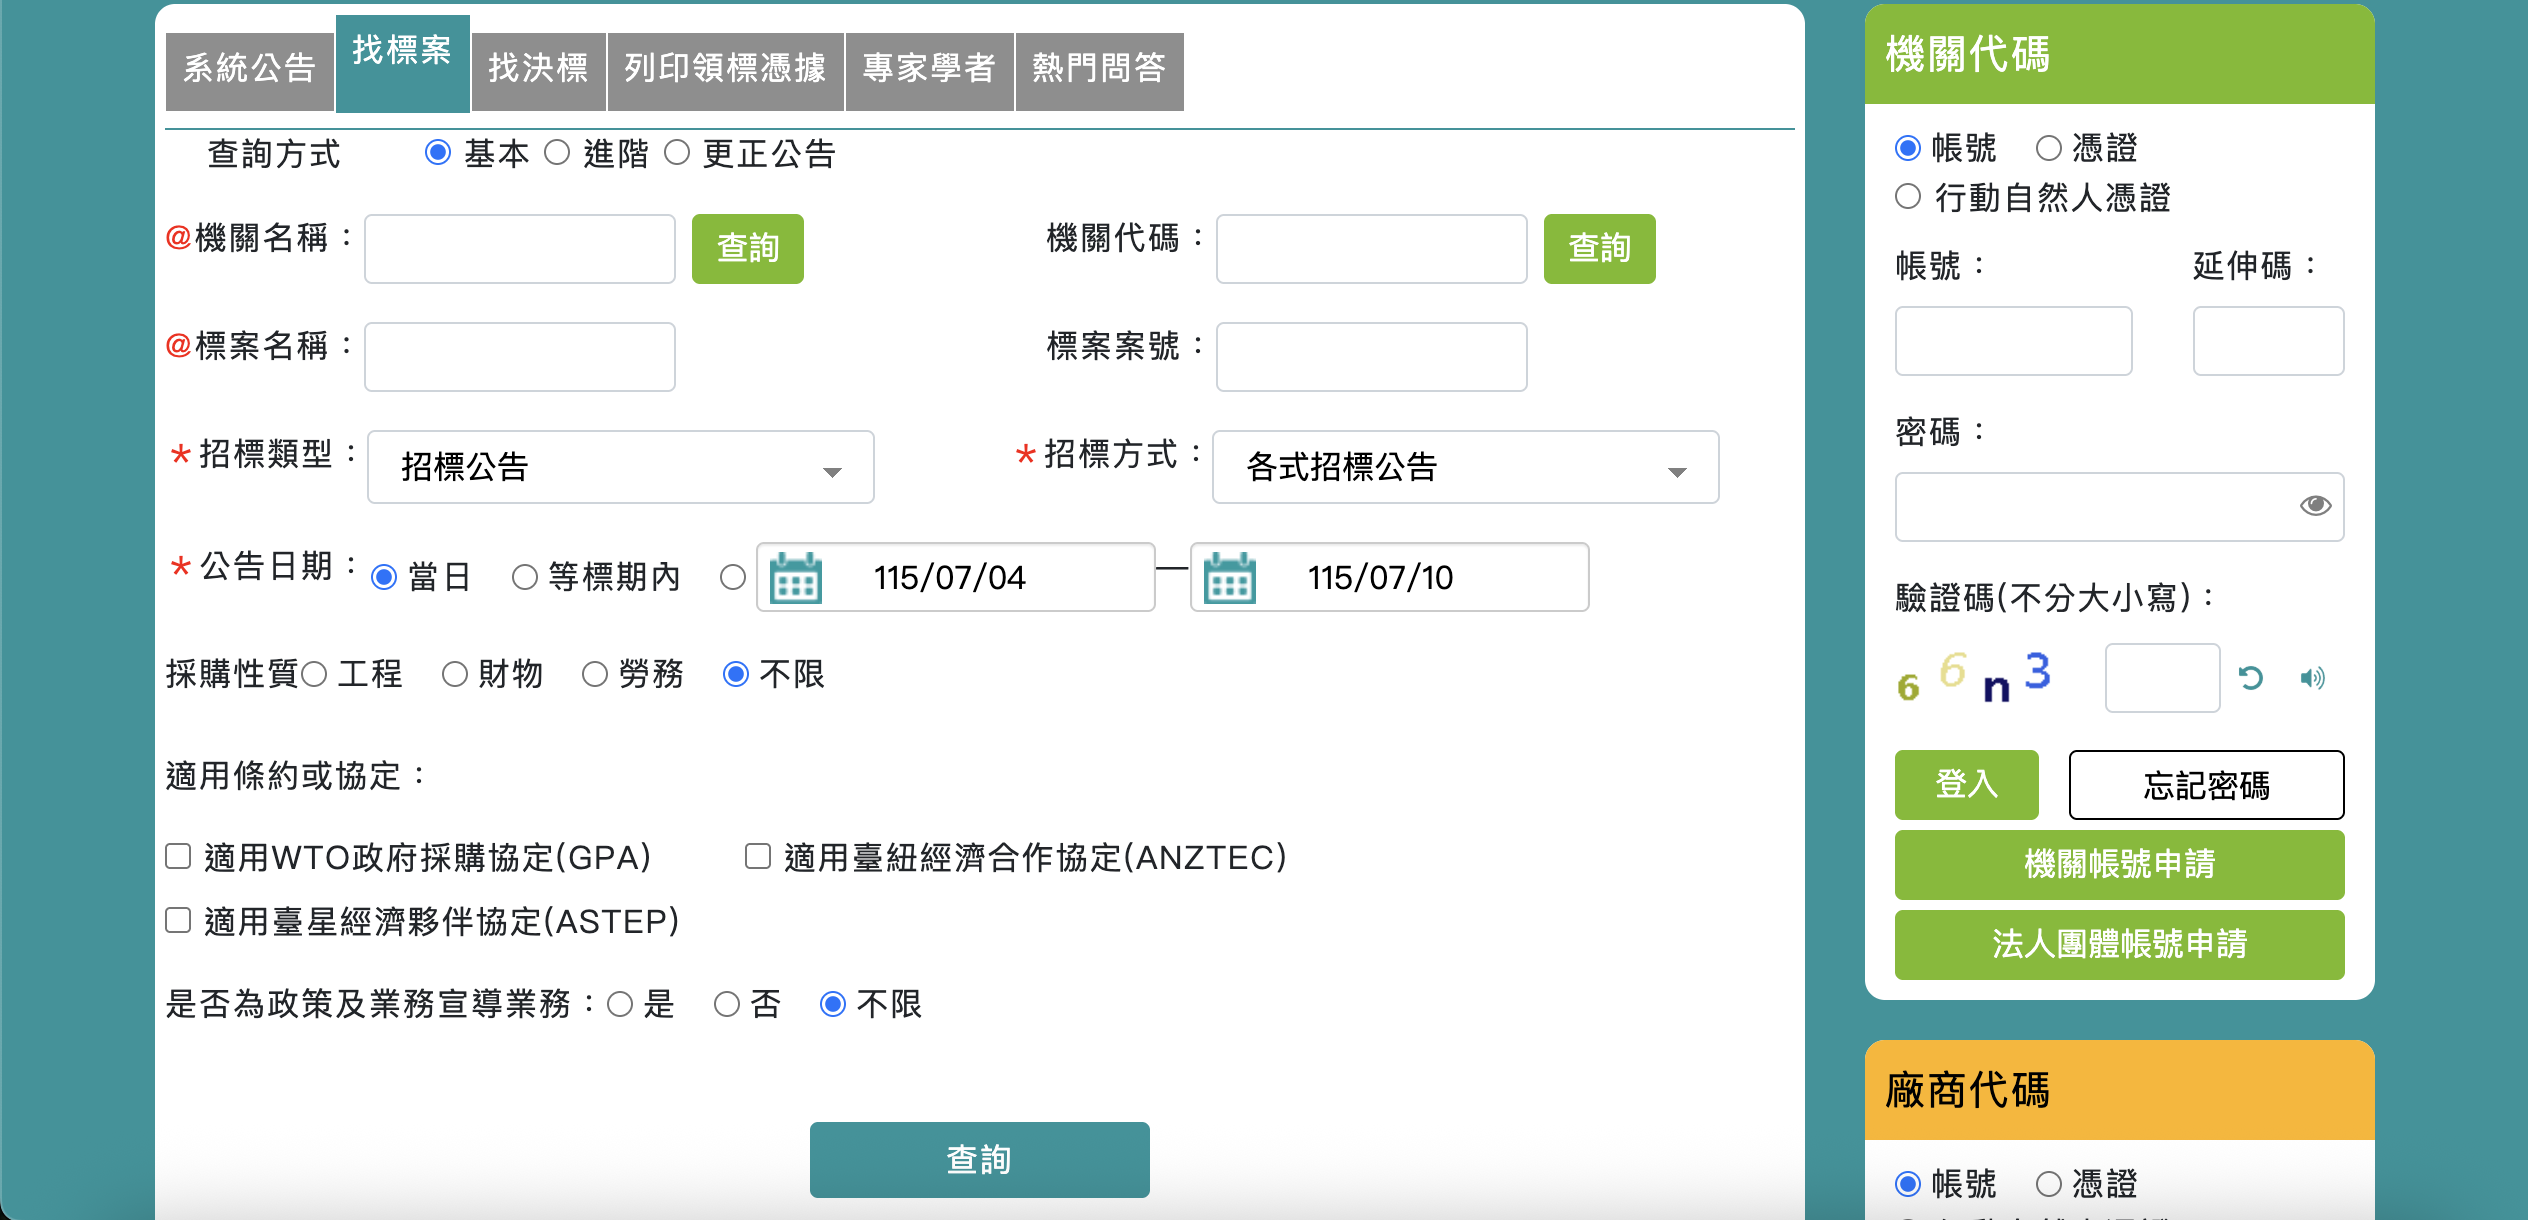2528x1220 pixels.
Task: Check 適用WTO政府採購協定(GPA) checkbox
Action: pos(178,856)
